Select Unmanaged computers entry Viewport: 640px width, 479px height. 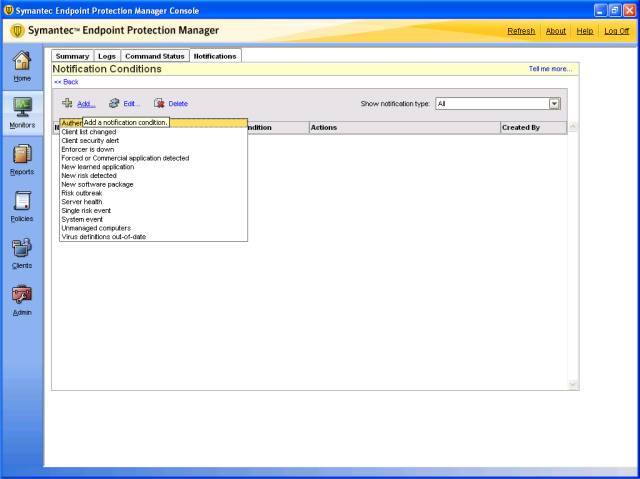(x=153, y=228)
